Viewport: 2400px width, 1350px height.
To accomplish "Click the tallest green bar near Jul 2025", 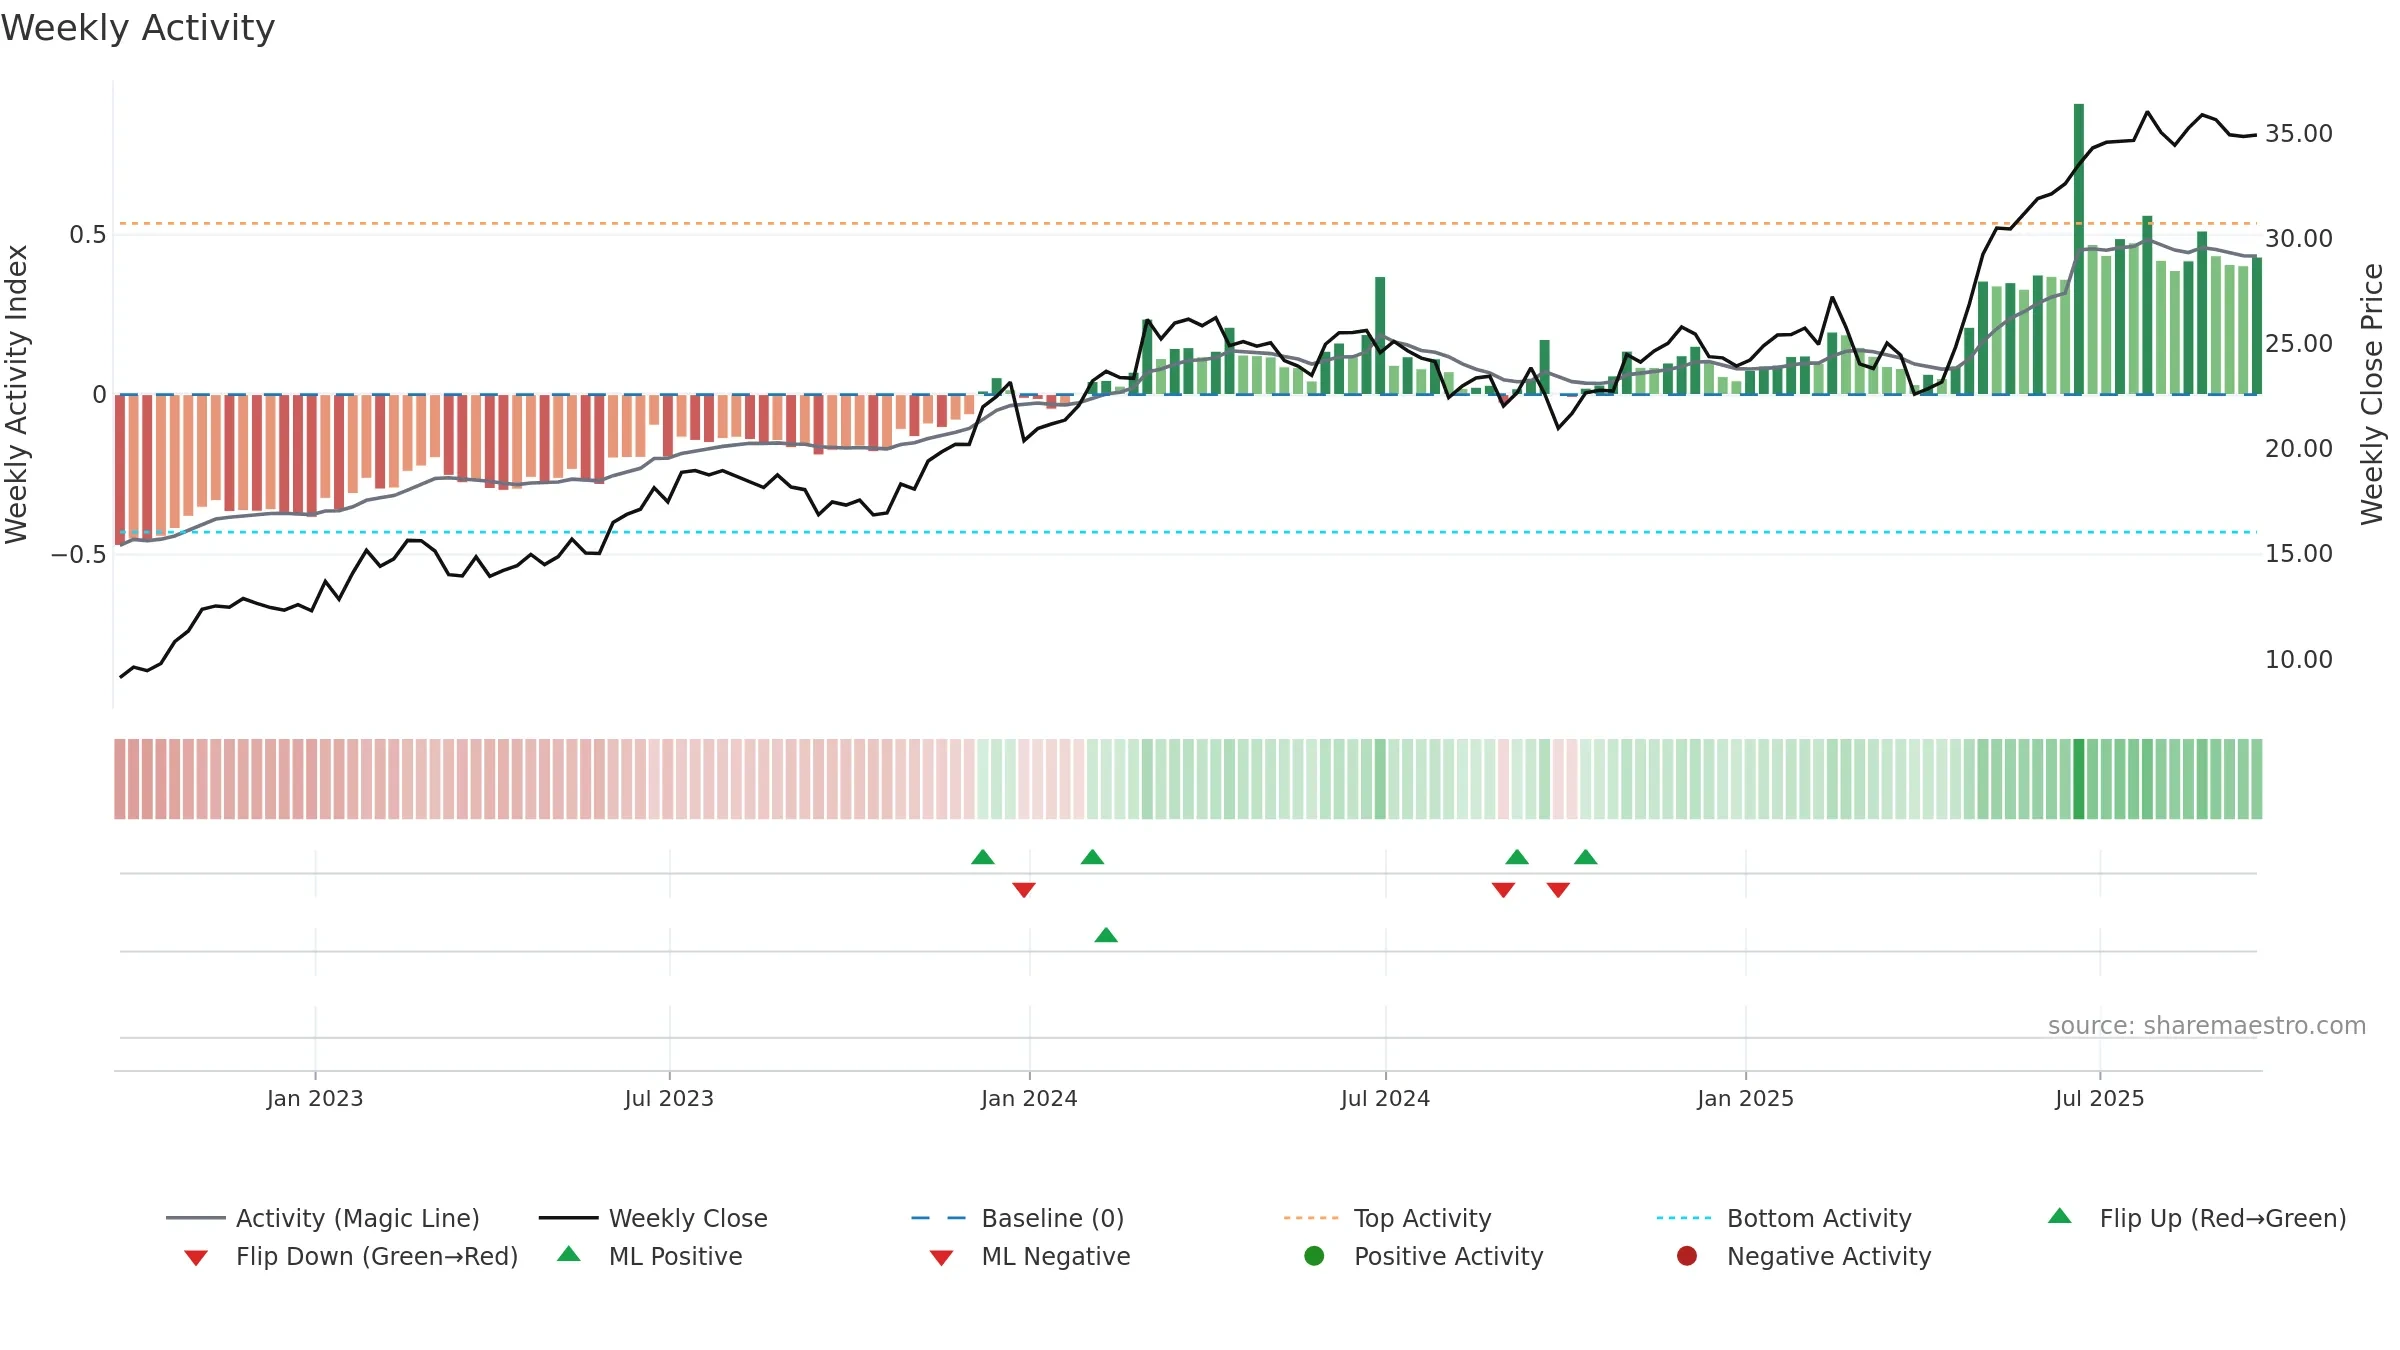I will point(2079,249).
